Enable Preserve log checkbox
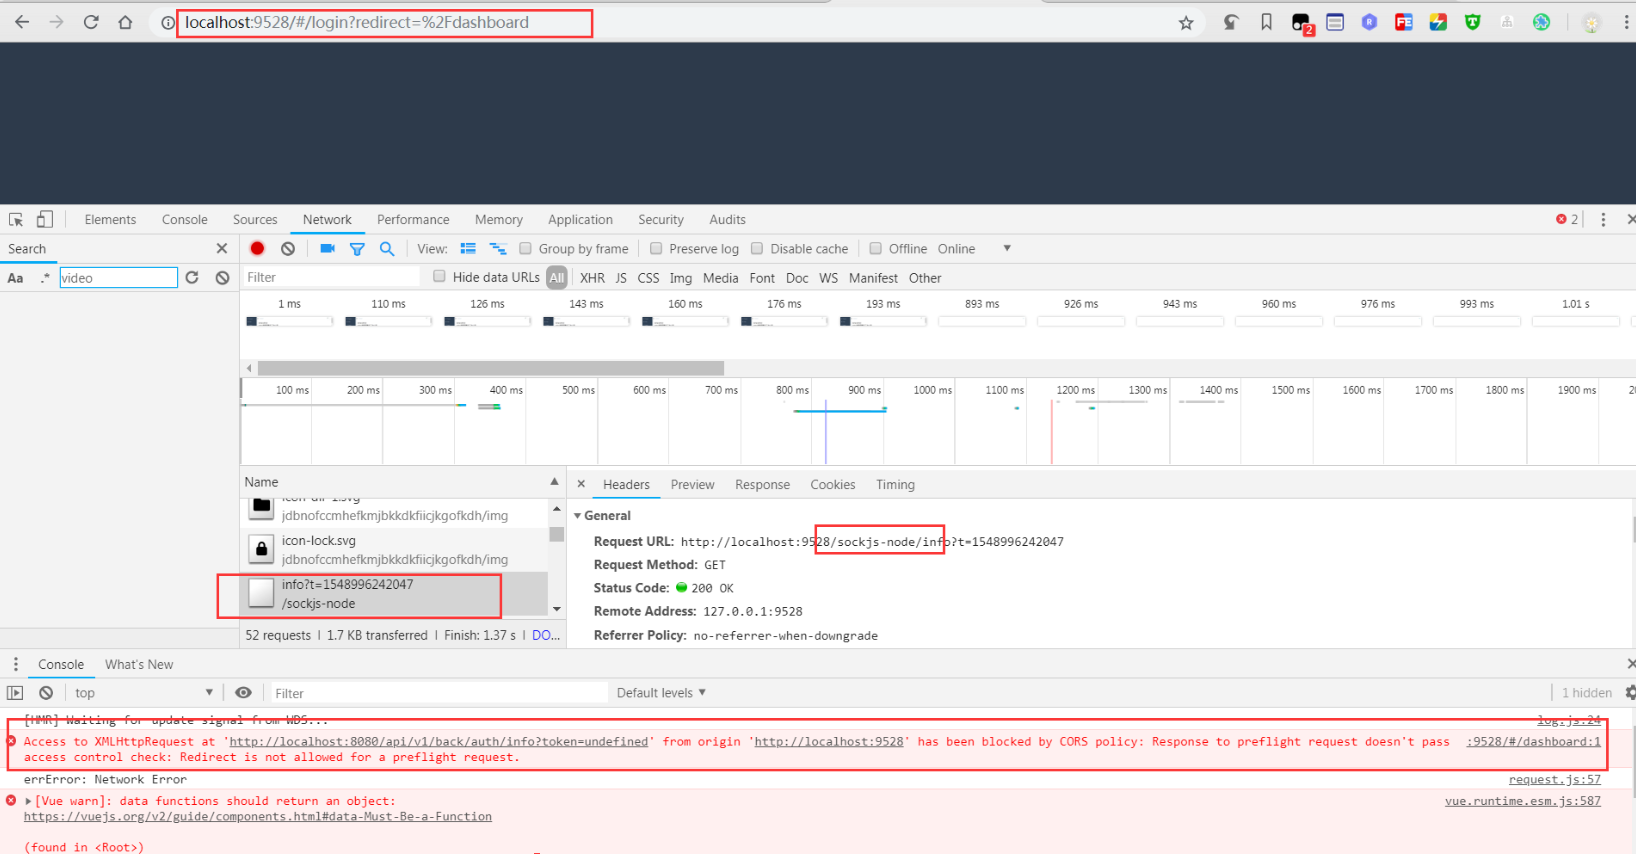The height and width of the screenshot is (854, 1636). [x=656, y=248]
